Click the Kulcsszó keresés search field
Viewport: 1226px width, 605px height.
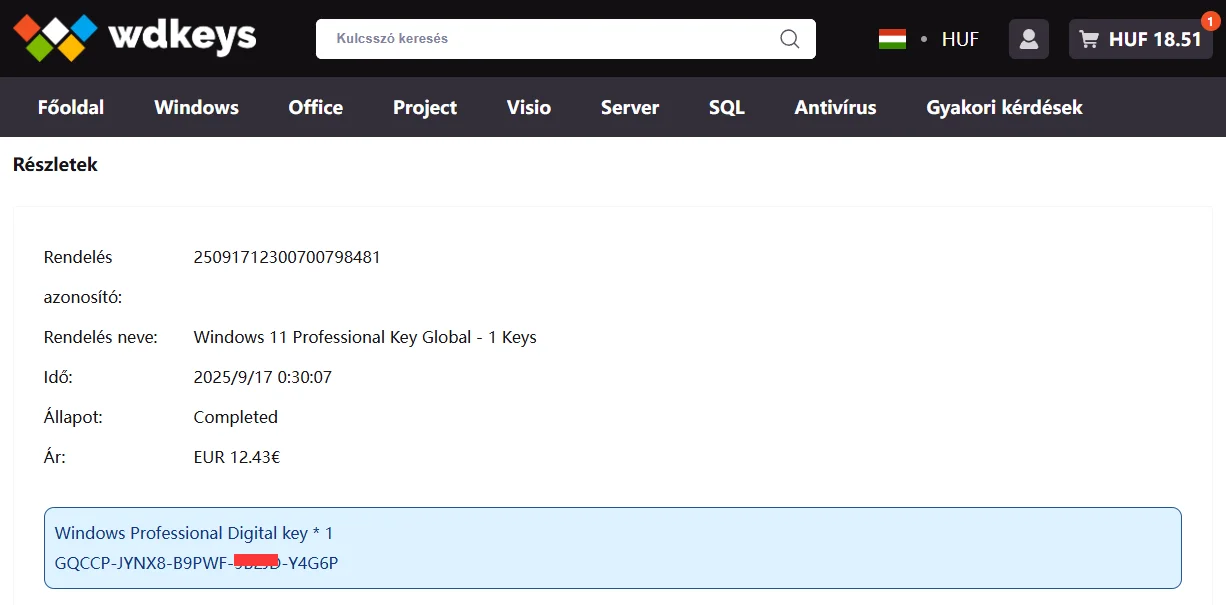pyautogui.click(x=550, y=39)
